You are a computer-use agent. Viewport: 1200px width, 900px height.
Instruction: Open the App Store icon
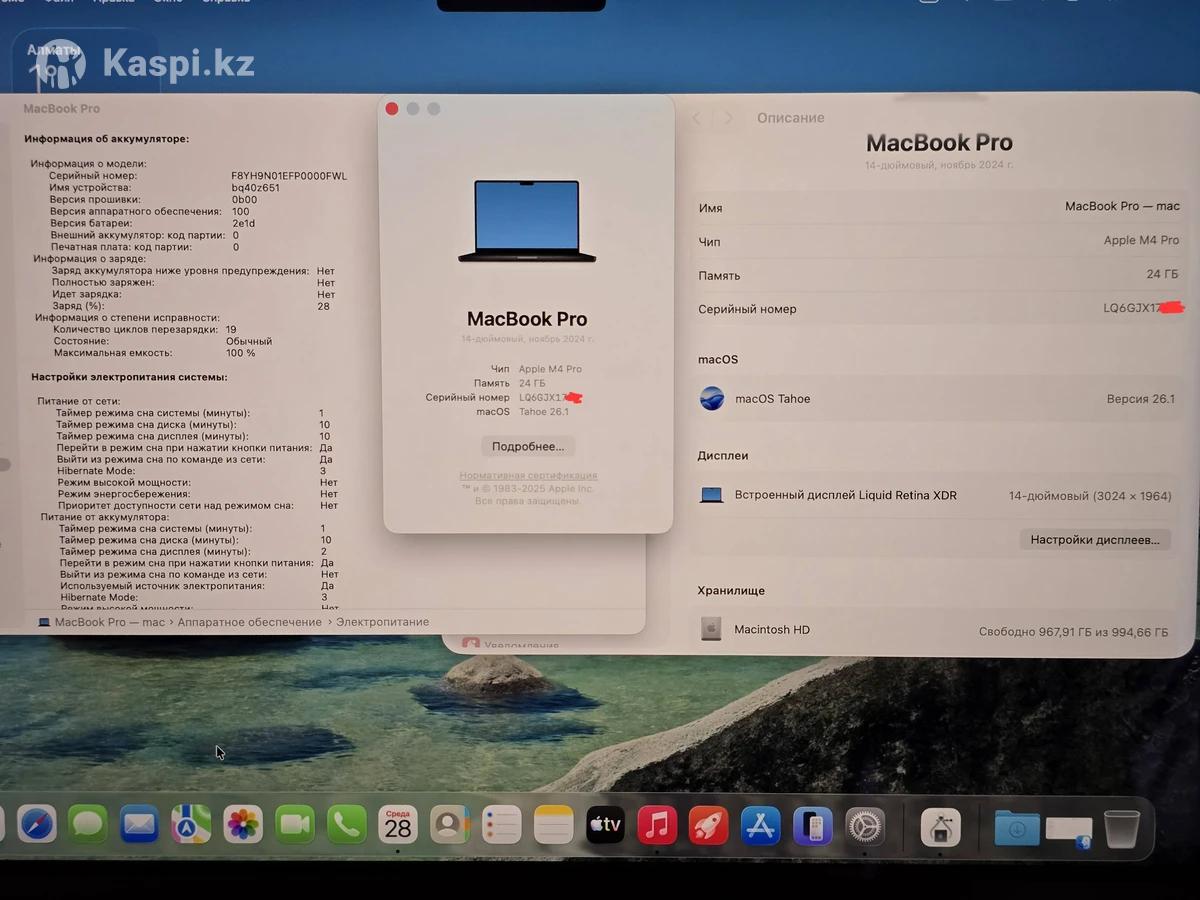point(761,826)
